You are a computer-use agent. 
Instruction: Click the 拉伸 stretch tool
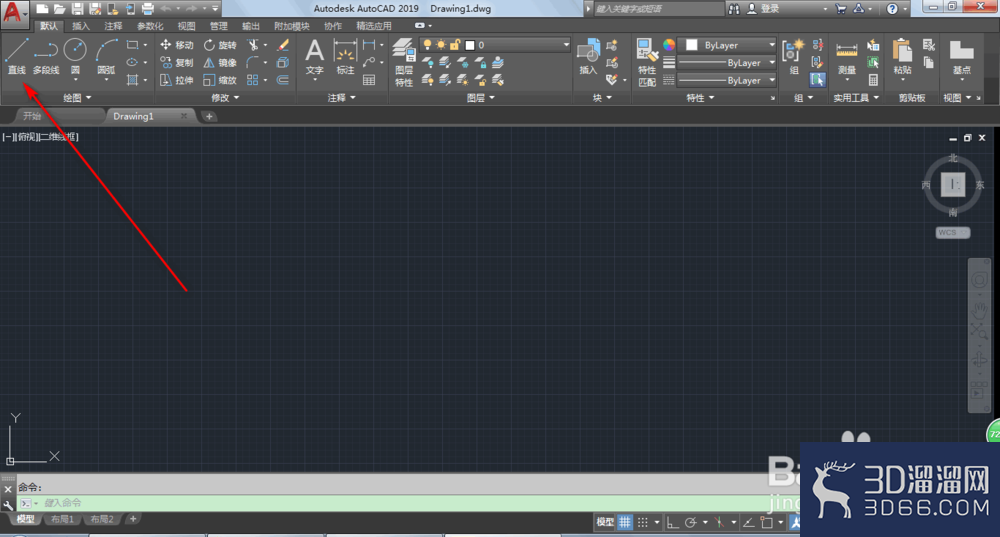[x=177, y=80]
